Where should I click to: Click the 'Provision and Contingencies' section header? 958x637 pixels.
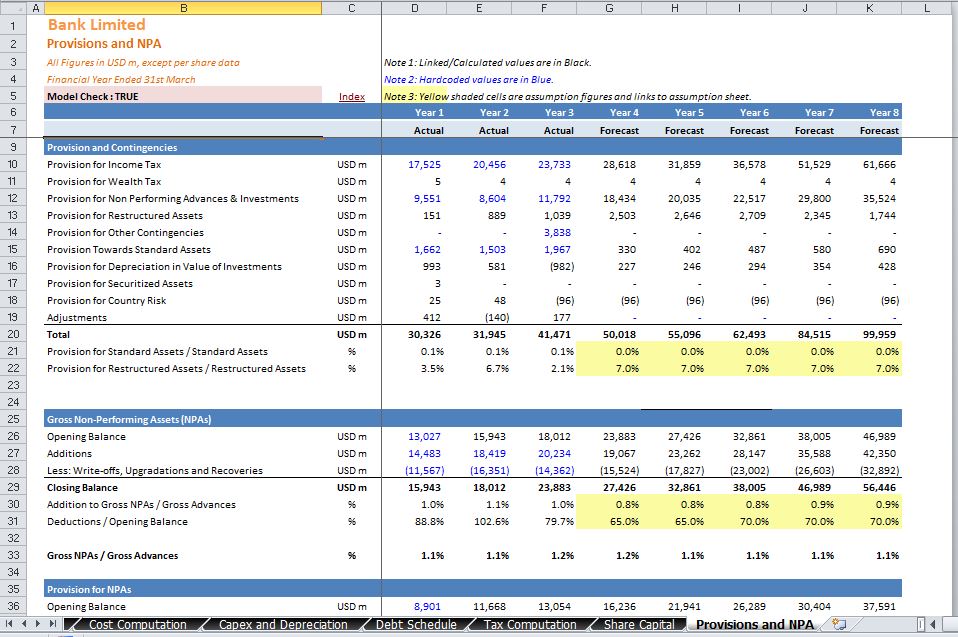click(x=112, y=147)
